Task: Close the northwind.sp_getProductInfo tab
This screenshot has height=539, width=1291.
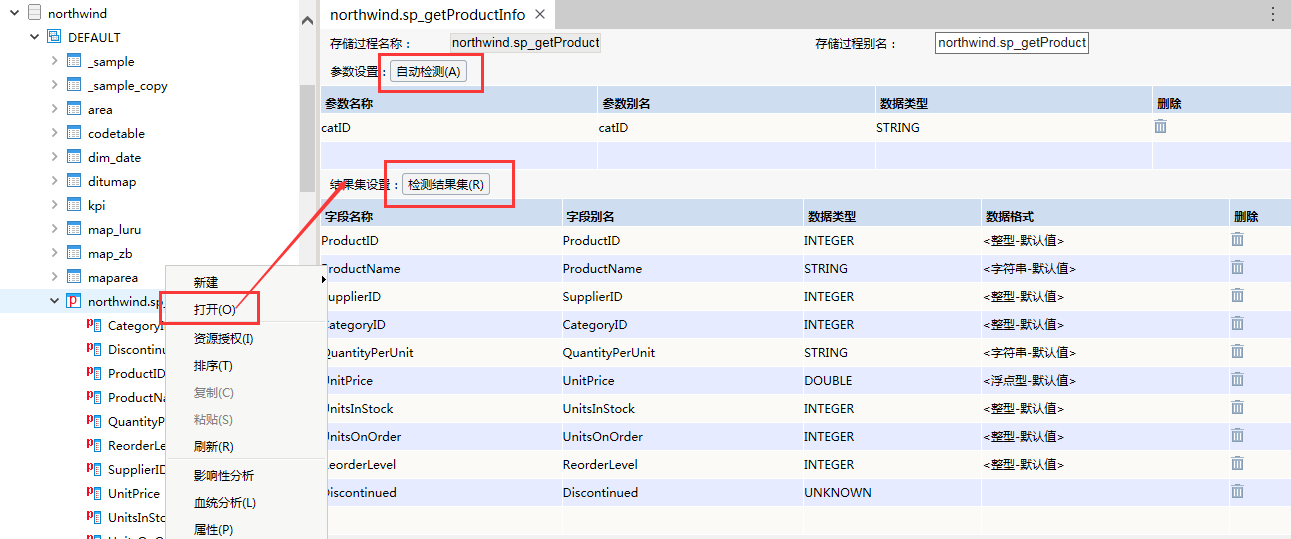Action: click(540, 14)
